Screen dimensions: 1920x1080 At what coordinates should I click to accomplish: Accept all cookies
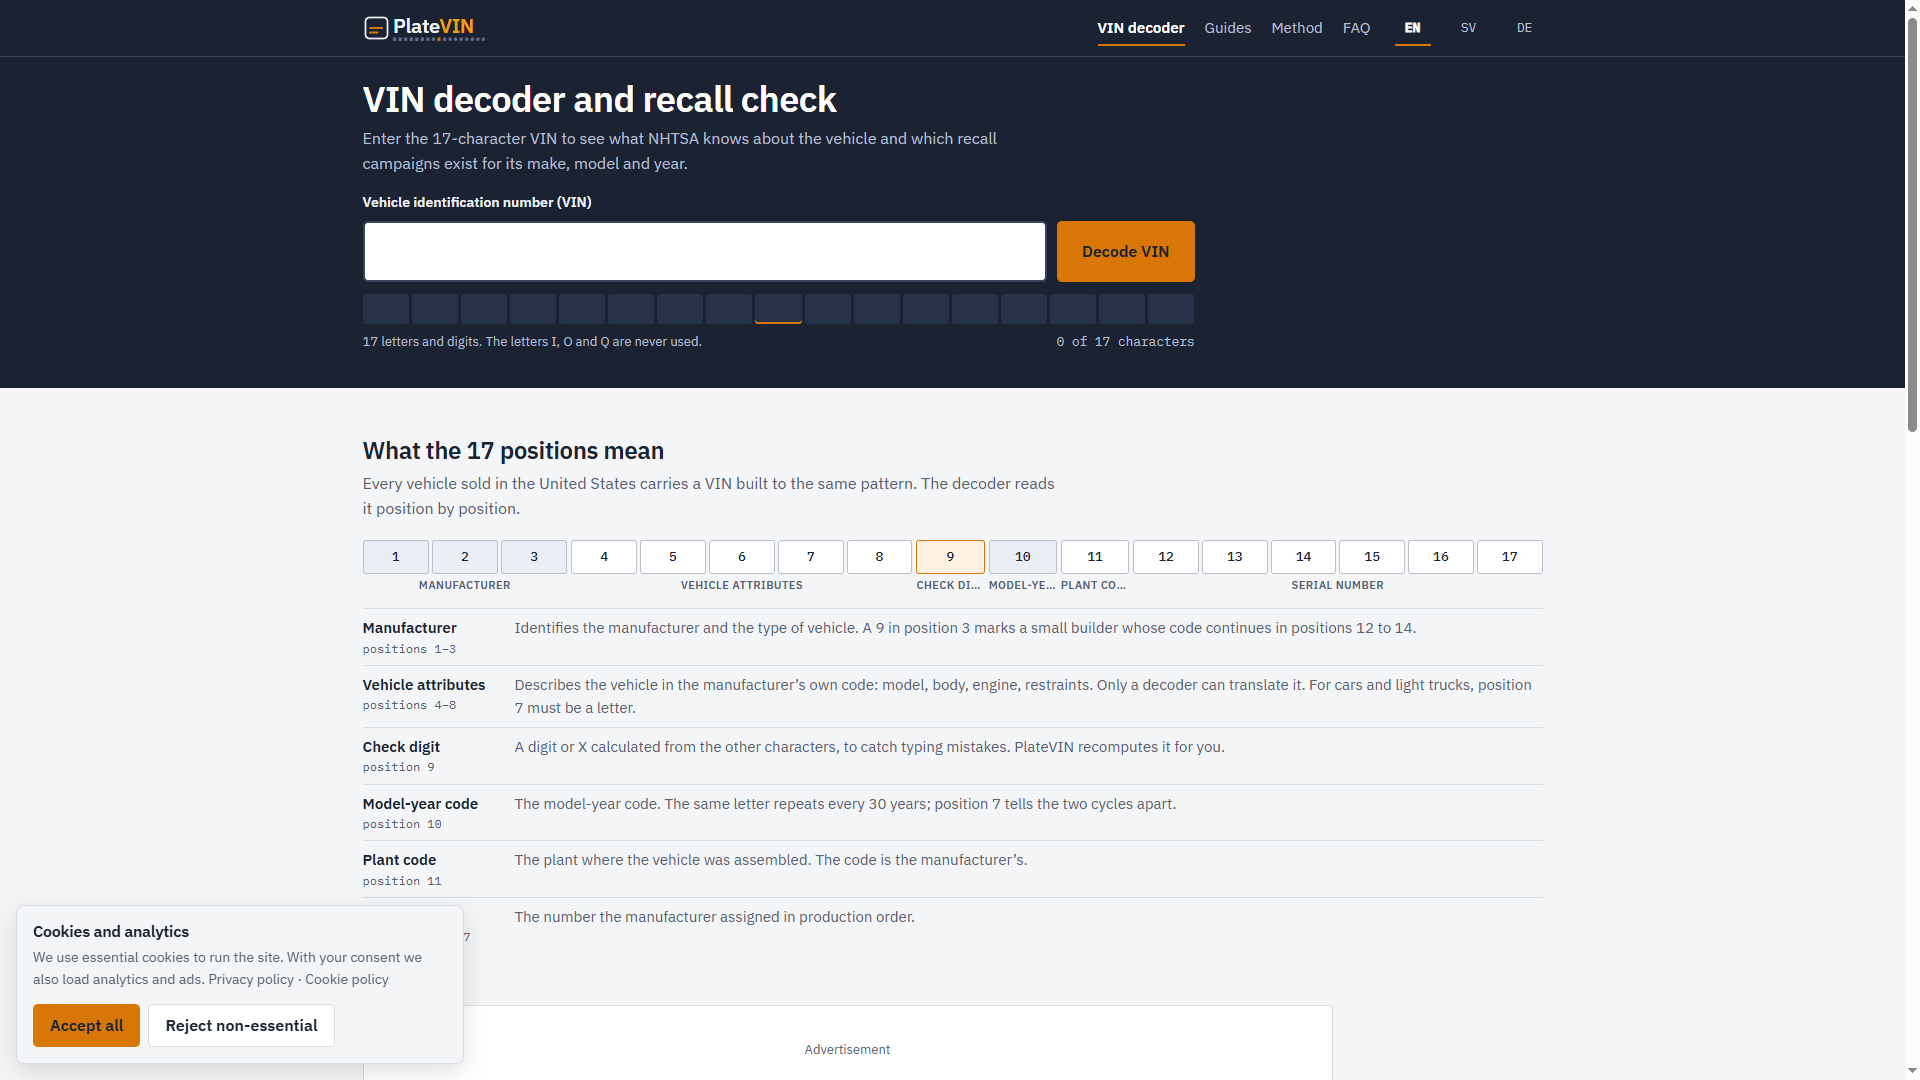(86, 1025)
